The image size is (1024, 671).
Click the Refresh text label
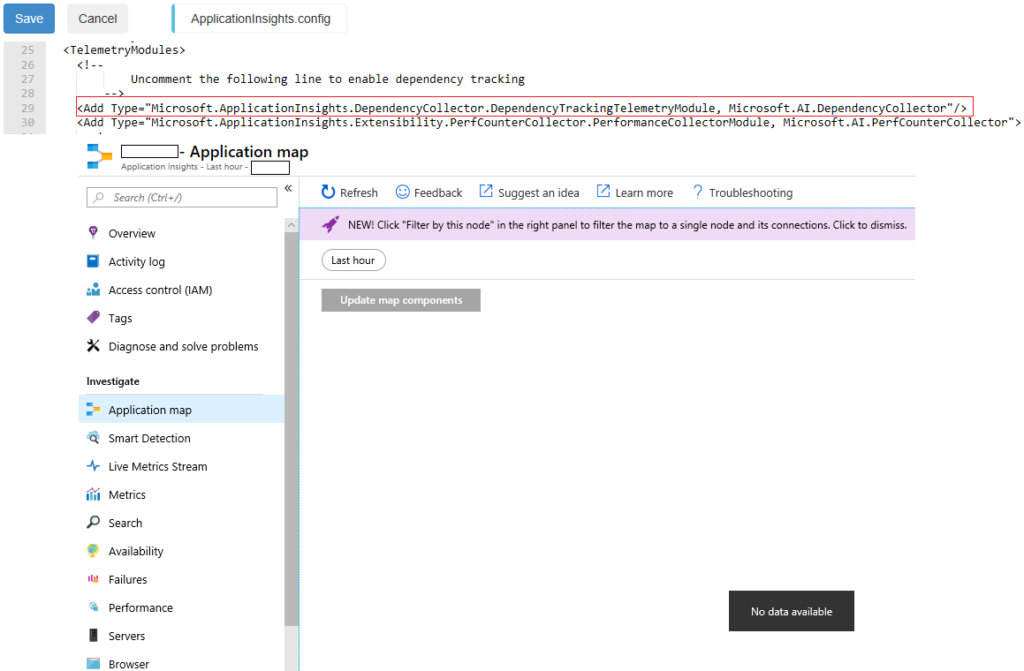pyautogui.click(x=359, y=193)
